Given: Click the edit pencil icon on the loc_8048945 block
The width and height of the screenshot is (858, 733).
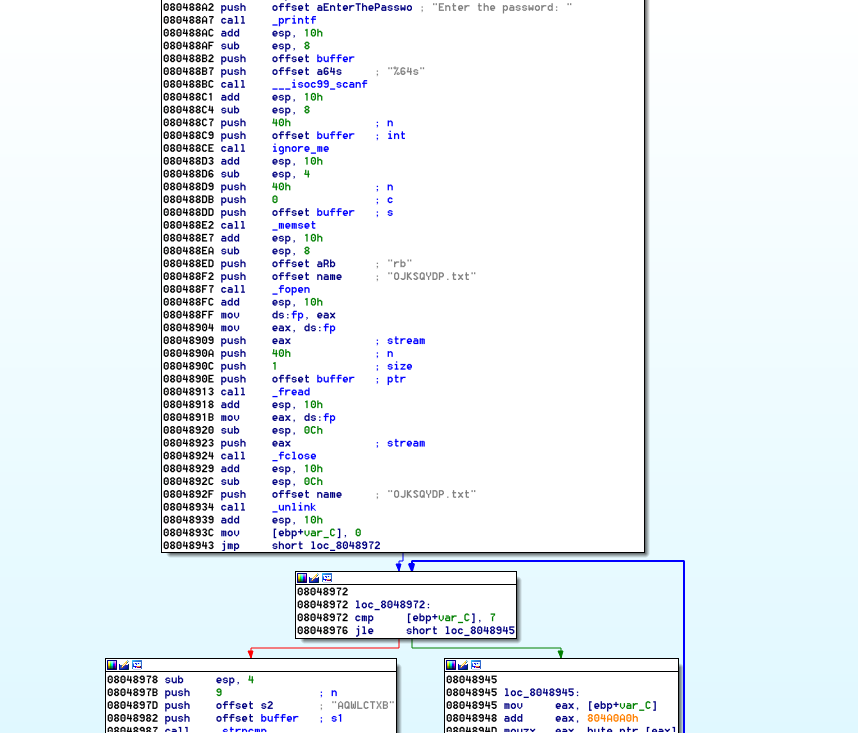Looking at the screenshot, I should coord(463,665).
